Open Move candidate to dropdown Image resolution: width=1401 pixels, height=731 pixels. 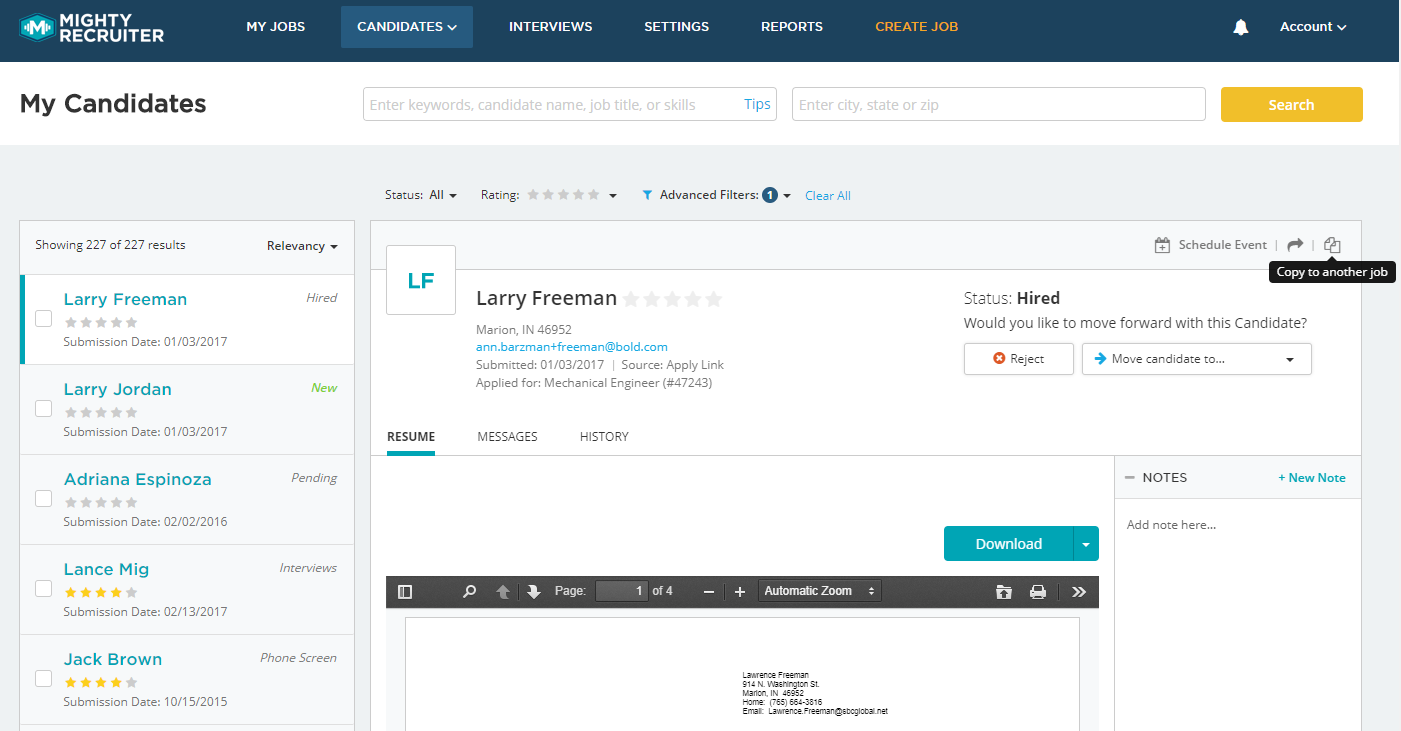(1197, 359)
